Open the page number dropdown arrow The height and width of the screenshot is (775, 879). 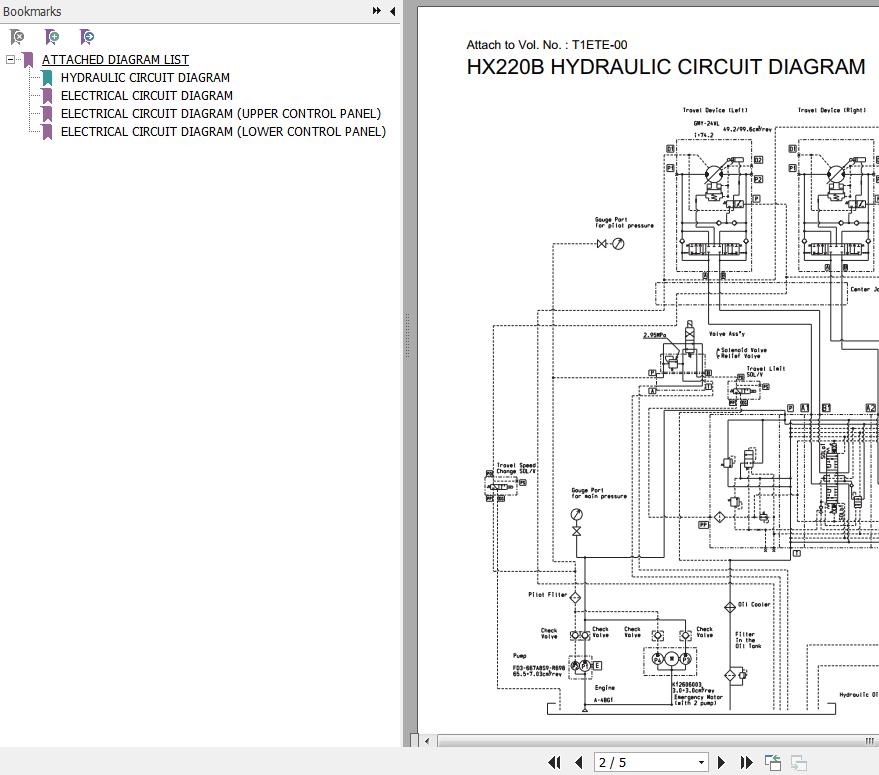[x=701, y=762]
